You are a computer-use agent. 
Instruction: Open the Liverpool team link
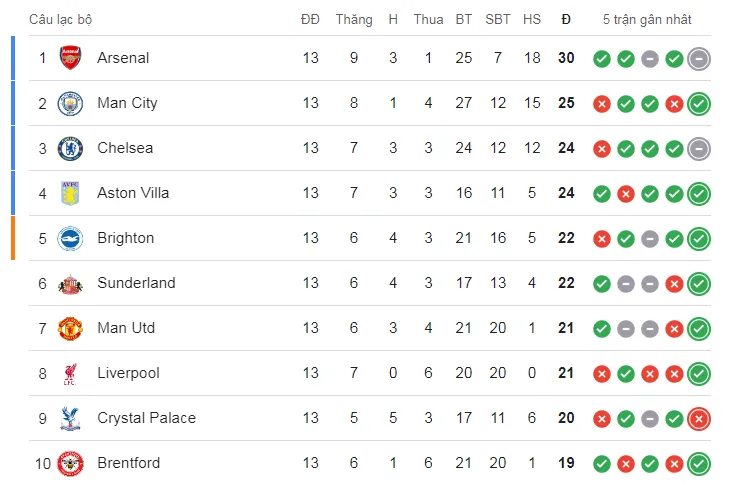pos(128,373)
